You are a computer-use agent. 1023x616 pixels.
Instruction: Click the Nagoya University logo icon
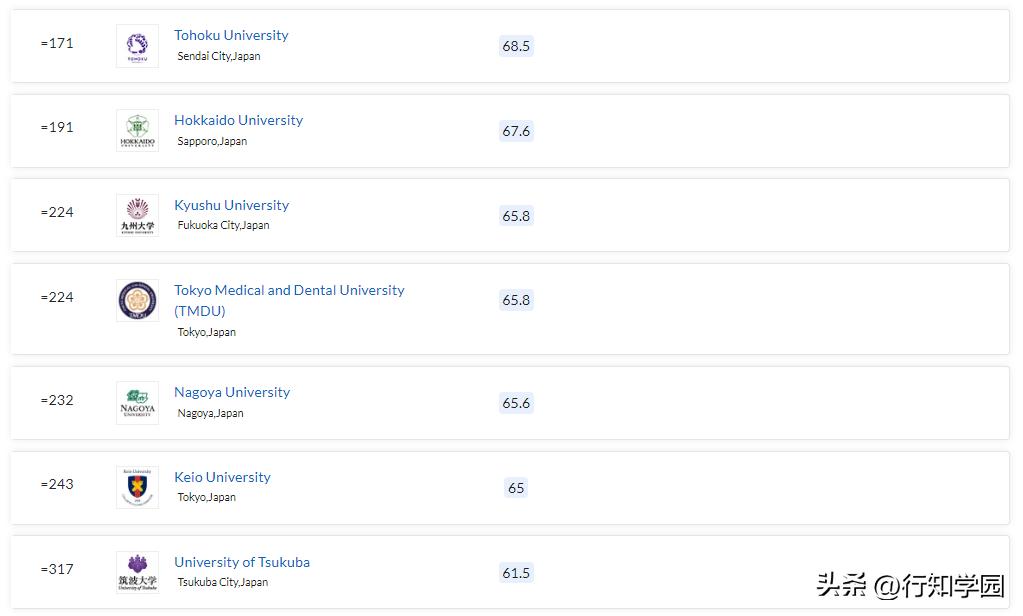137,403
